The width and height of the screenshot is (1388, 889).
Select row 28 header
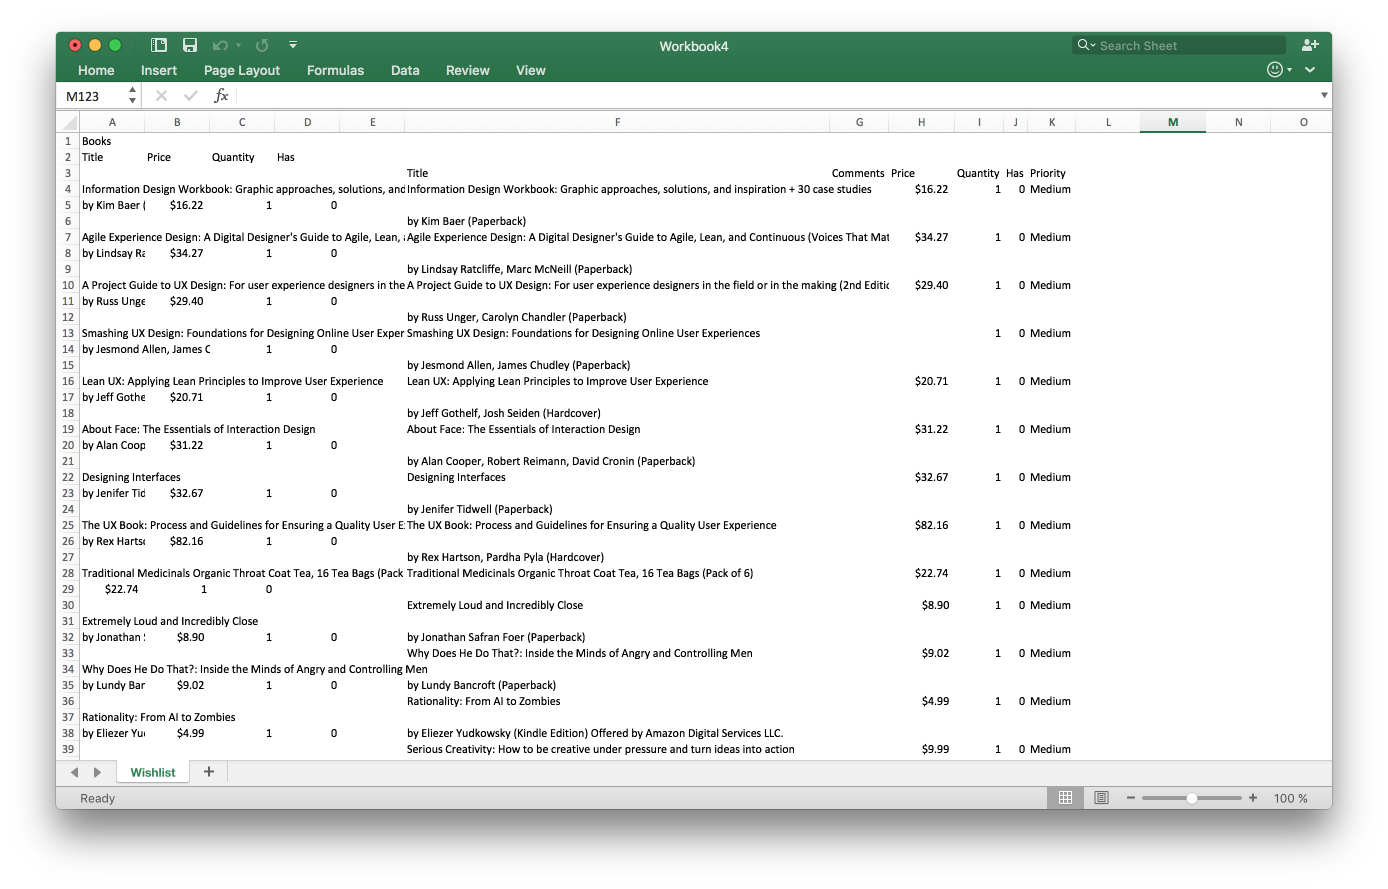coord(68,573)
